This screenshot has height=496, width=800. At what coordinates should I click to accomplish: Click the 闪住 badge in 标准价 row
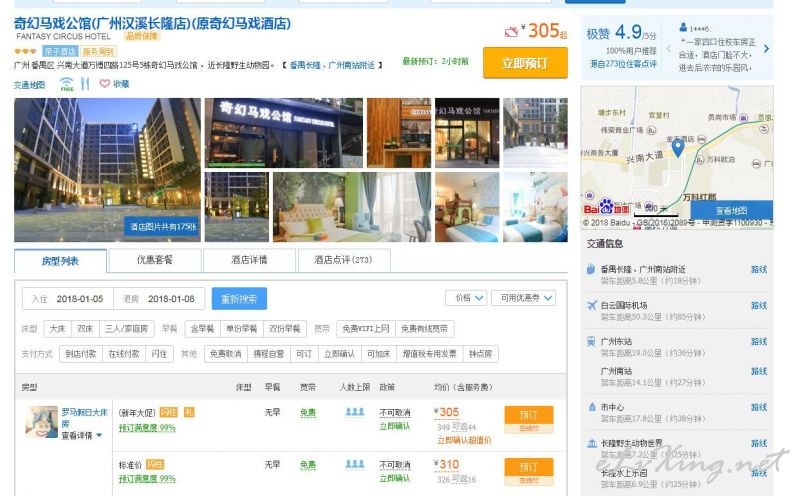(155, 464)
